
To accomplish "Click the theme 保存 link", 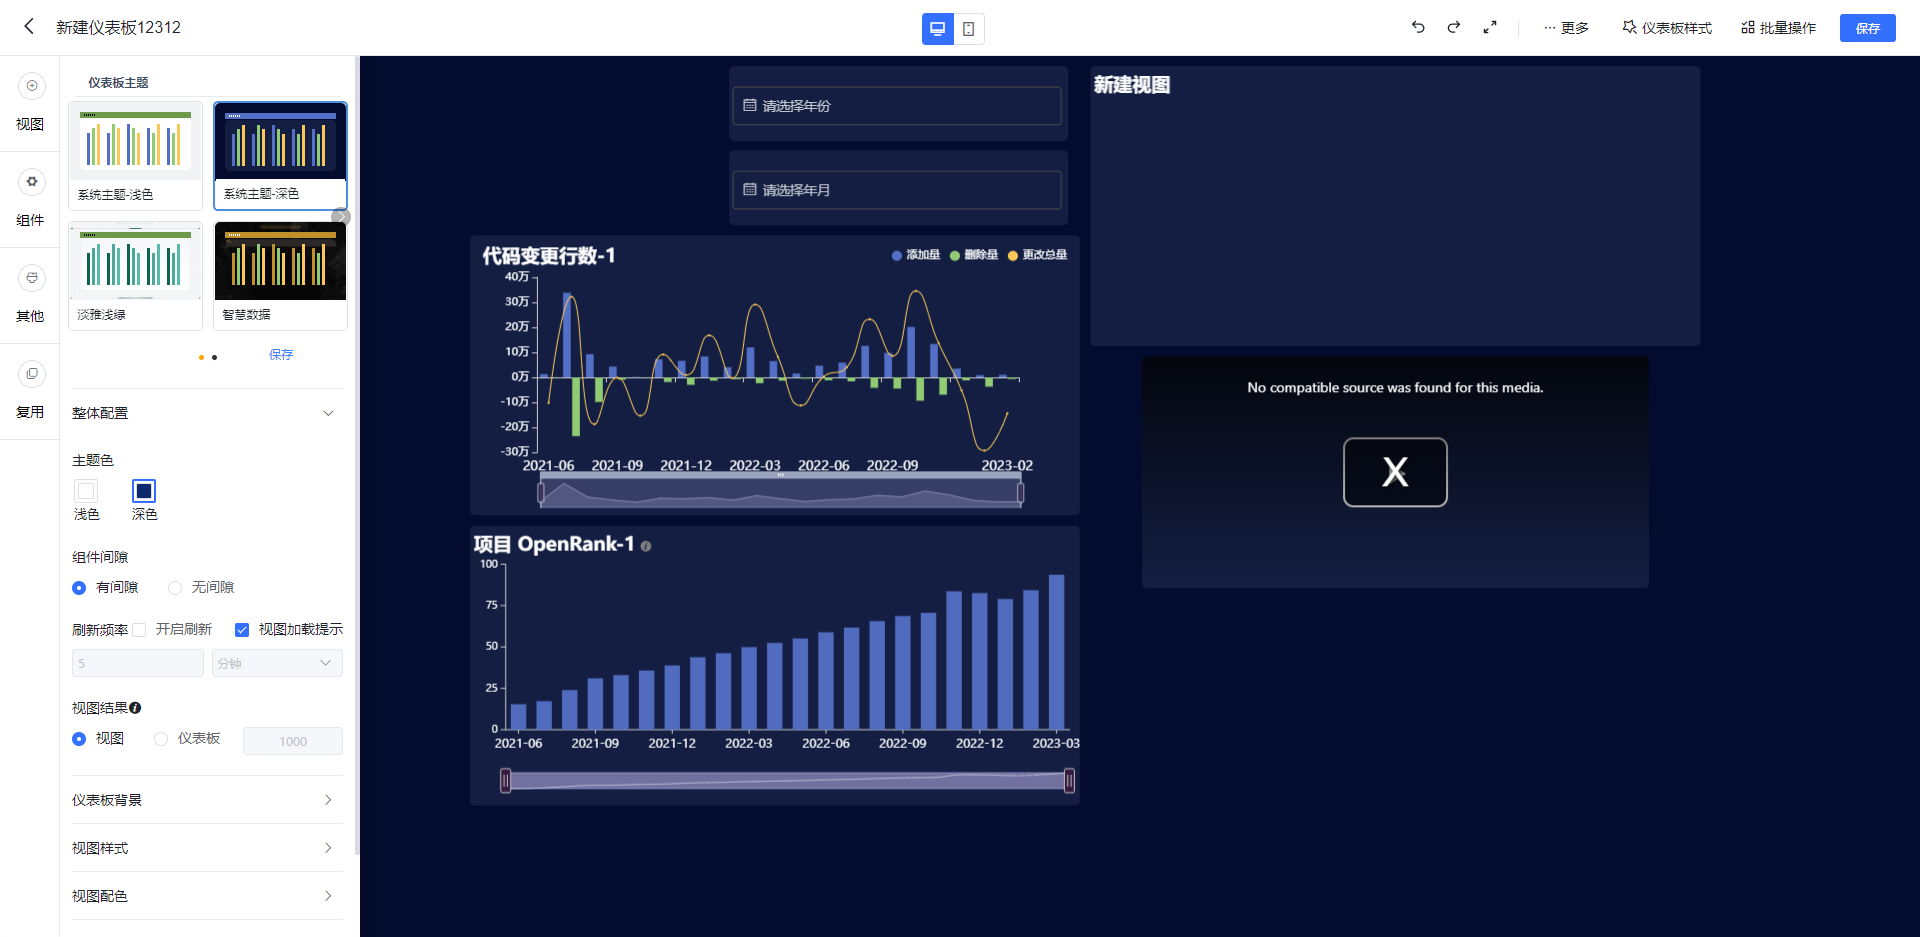I will [281, 355].
